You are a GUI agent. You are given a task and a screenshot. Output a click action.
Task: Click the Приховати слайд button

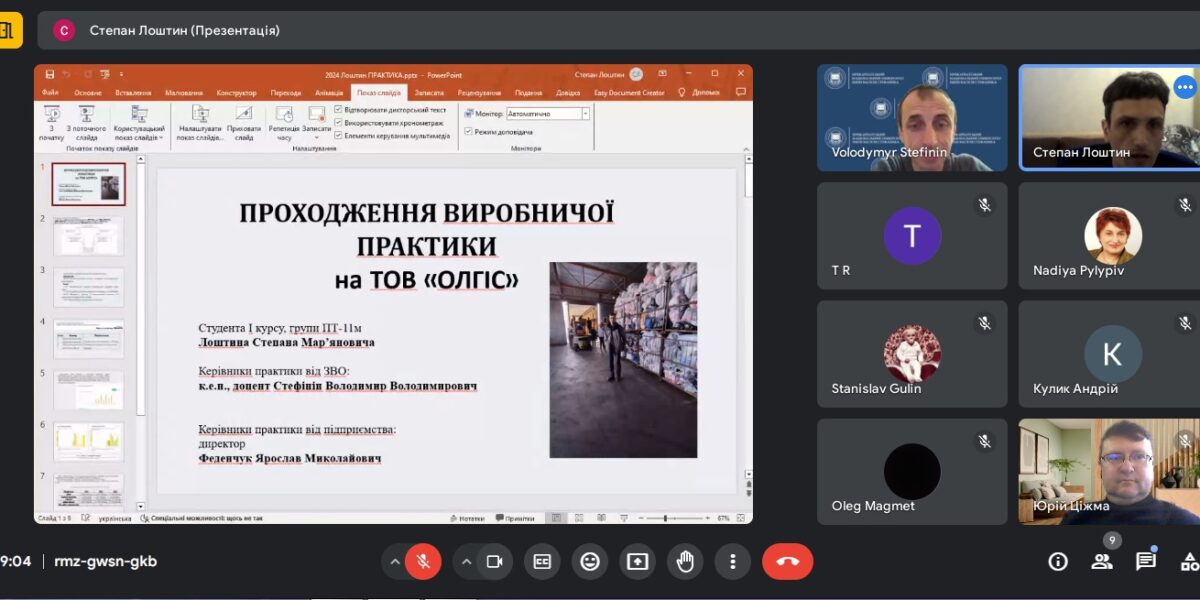coord(244,122)
